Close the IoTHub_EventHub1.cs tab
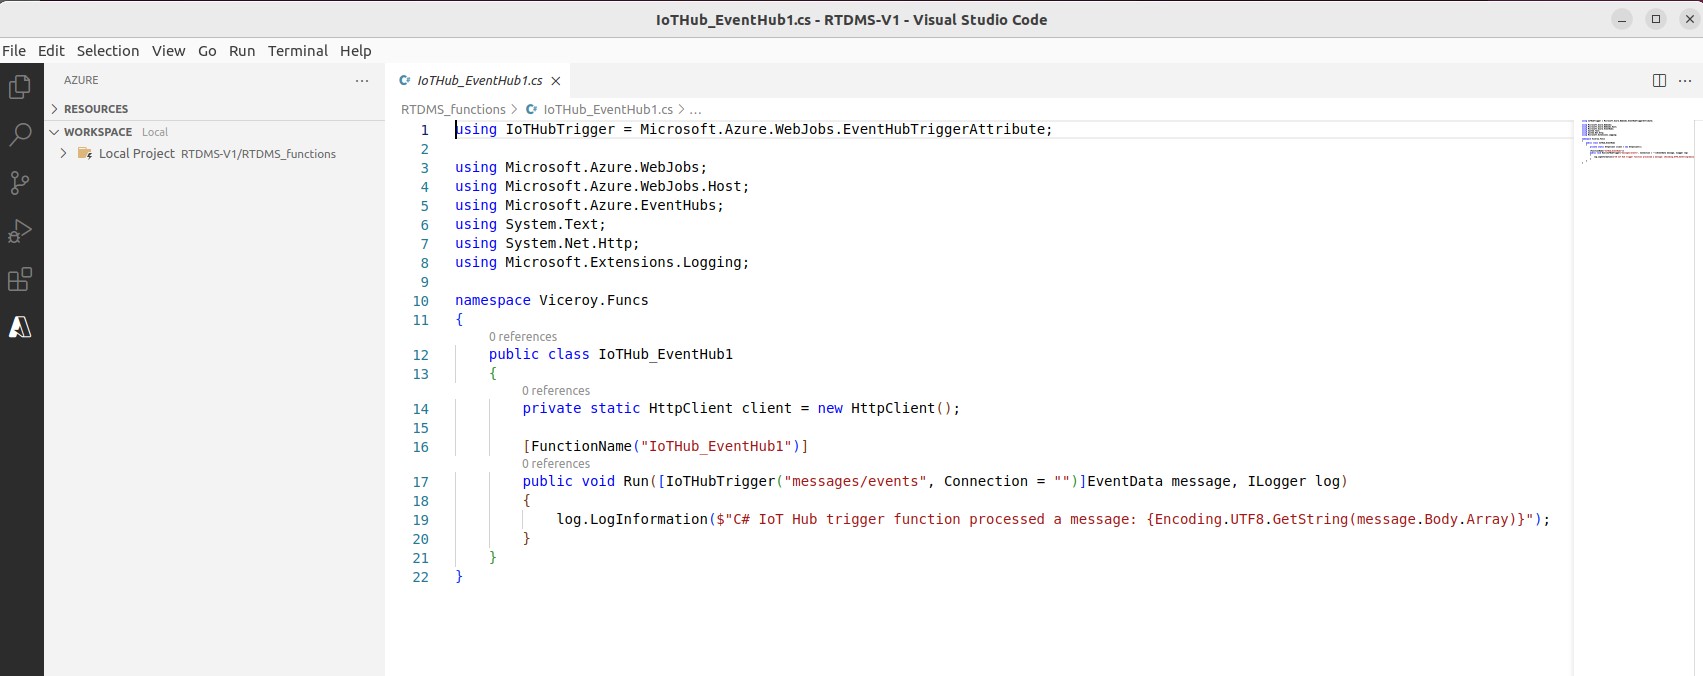The height and width of the screenshot is (676, 1703). pos(556,81)
